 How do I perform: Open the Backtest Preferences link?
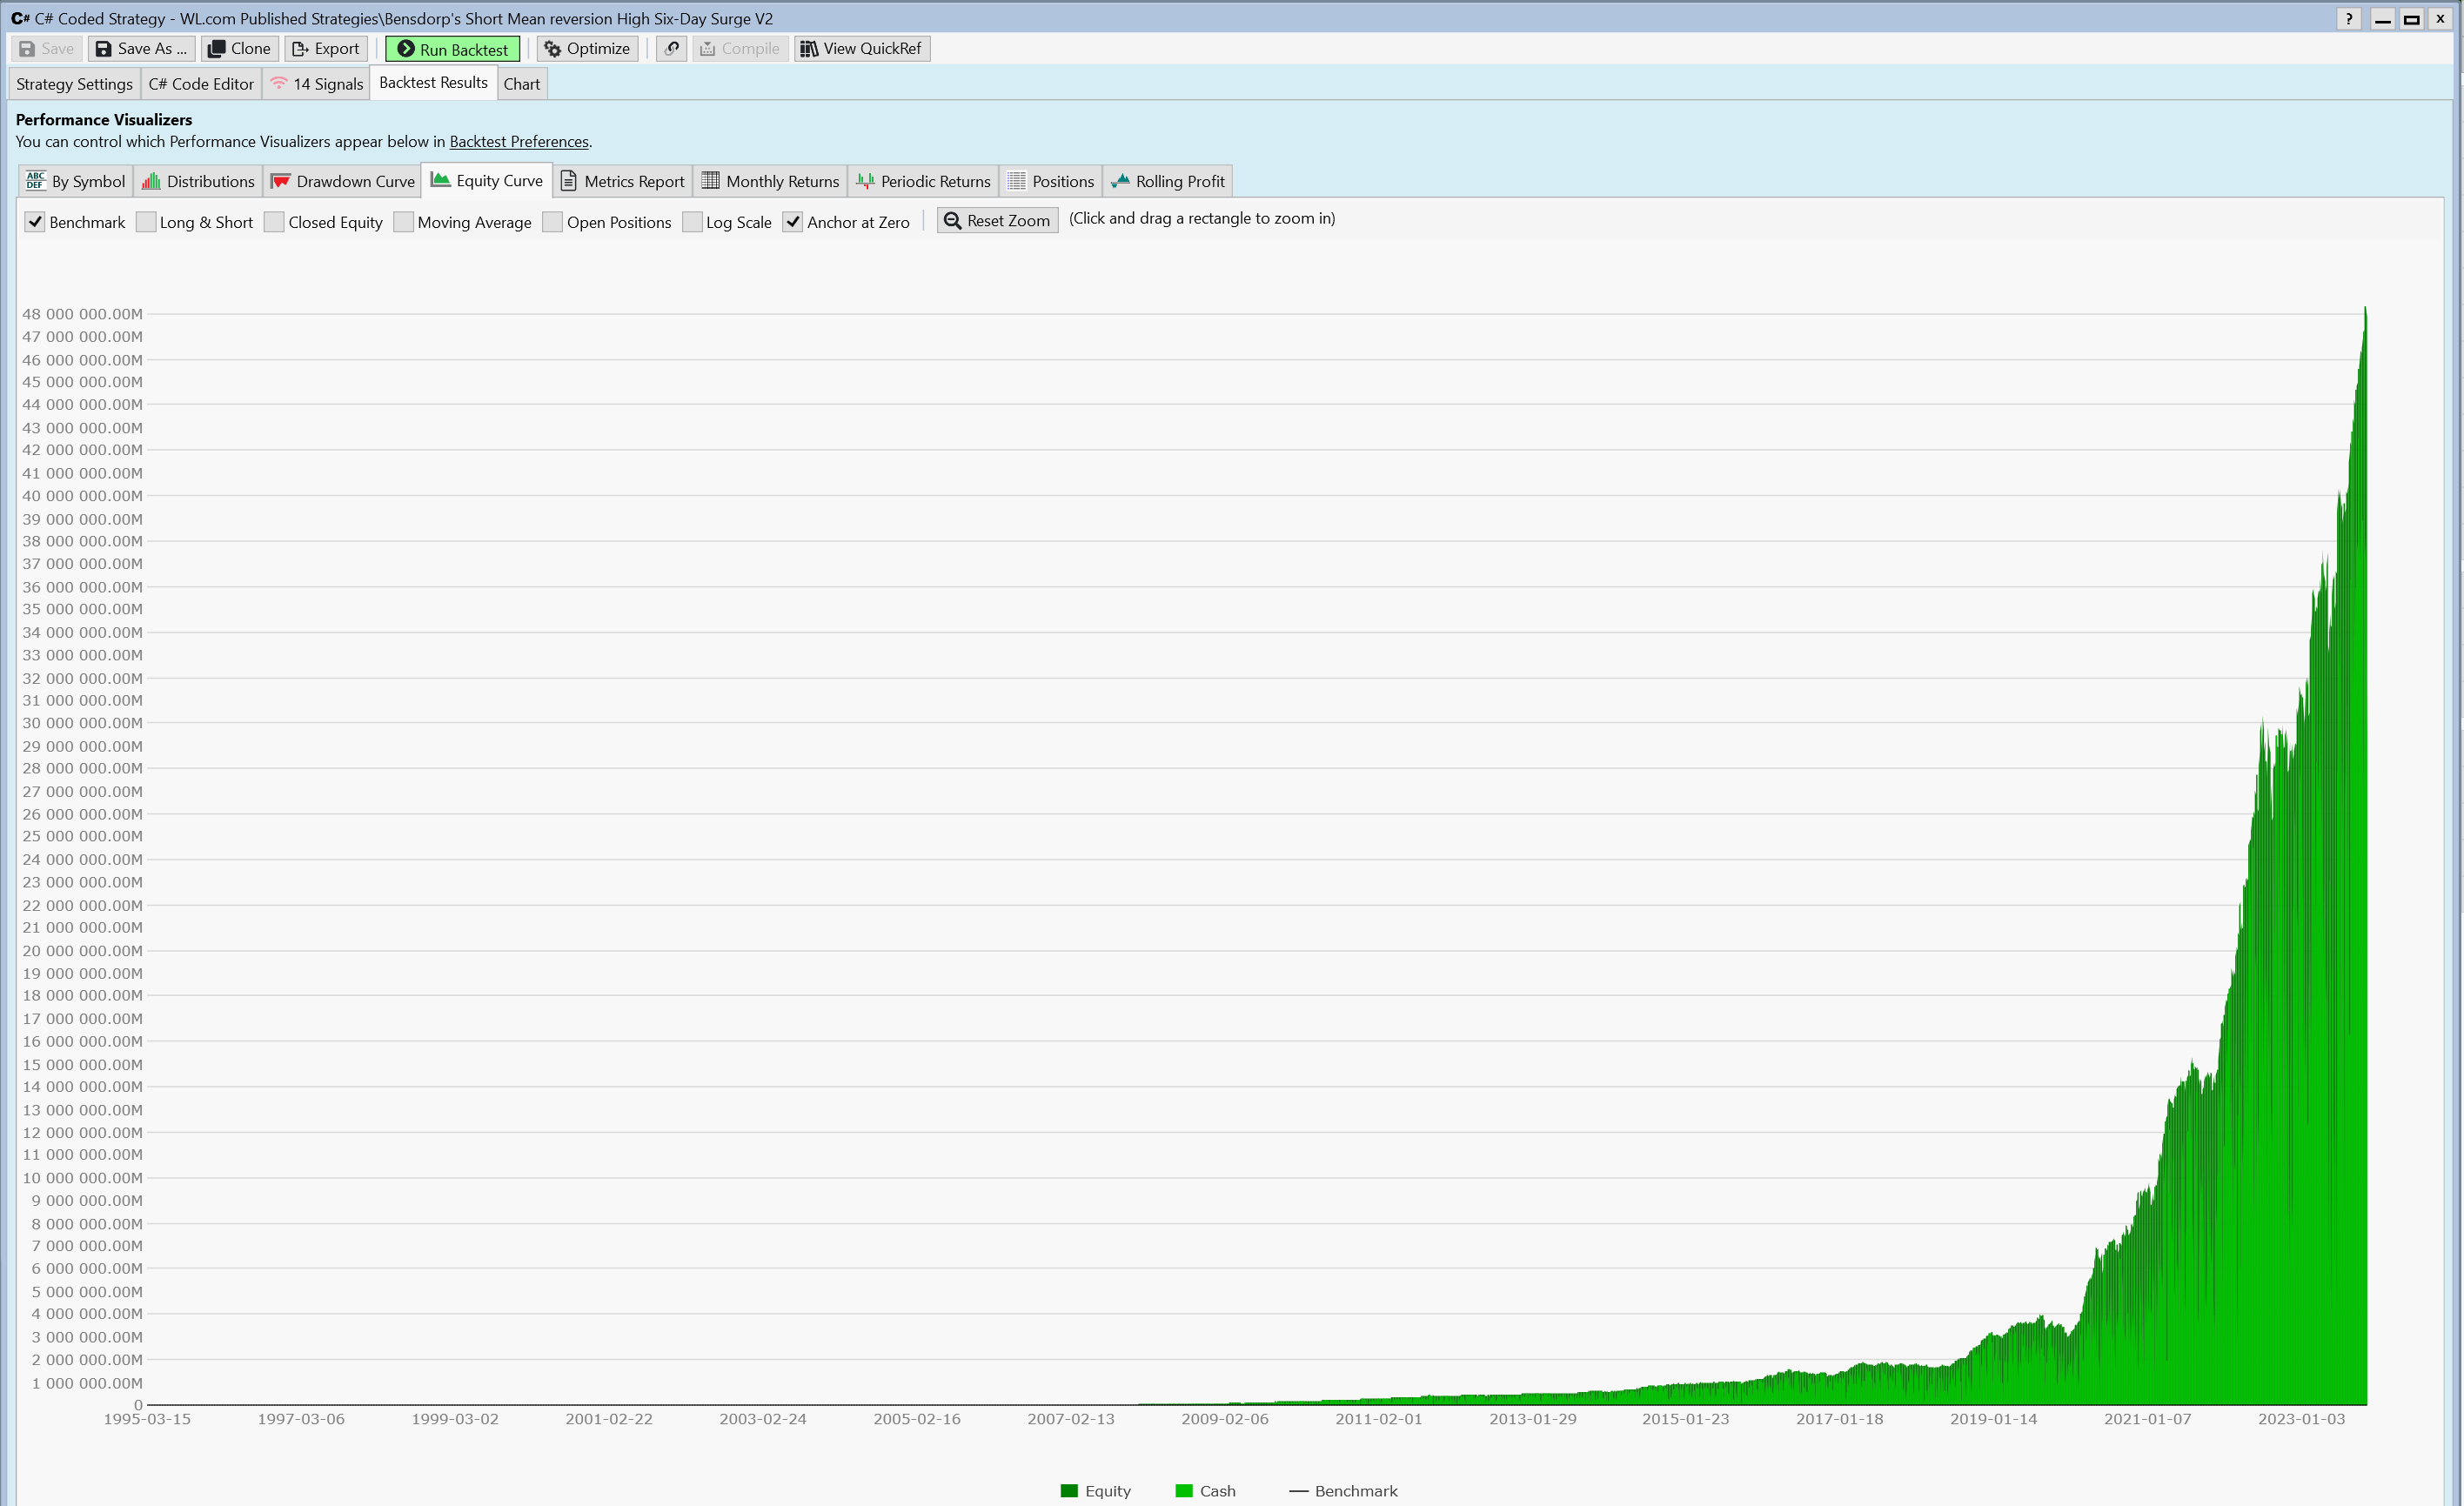click(x=518, y=142)
